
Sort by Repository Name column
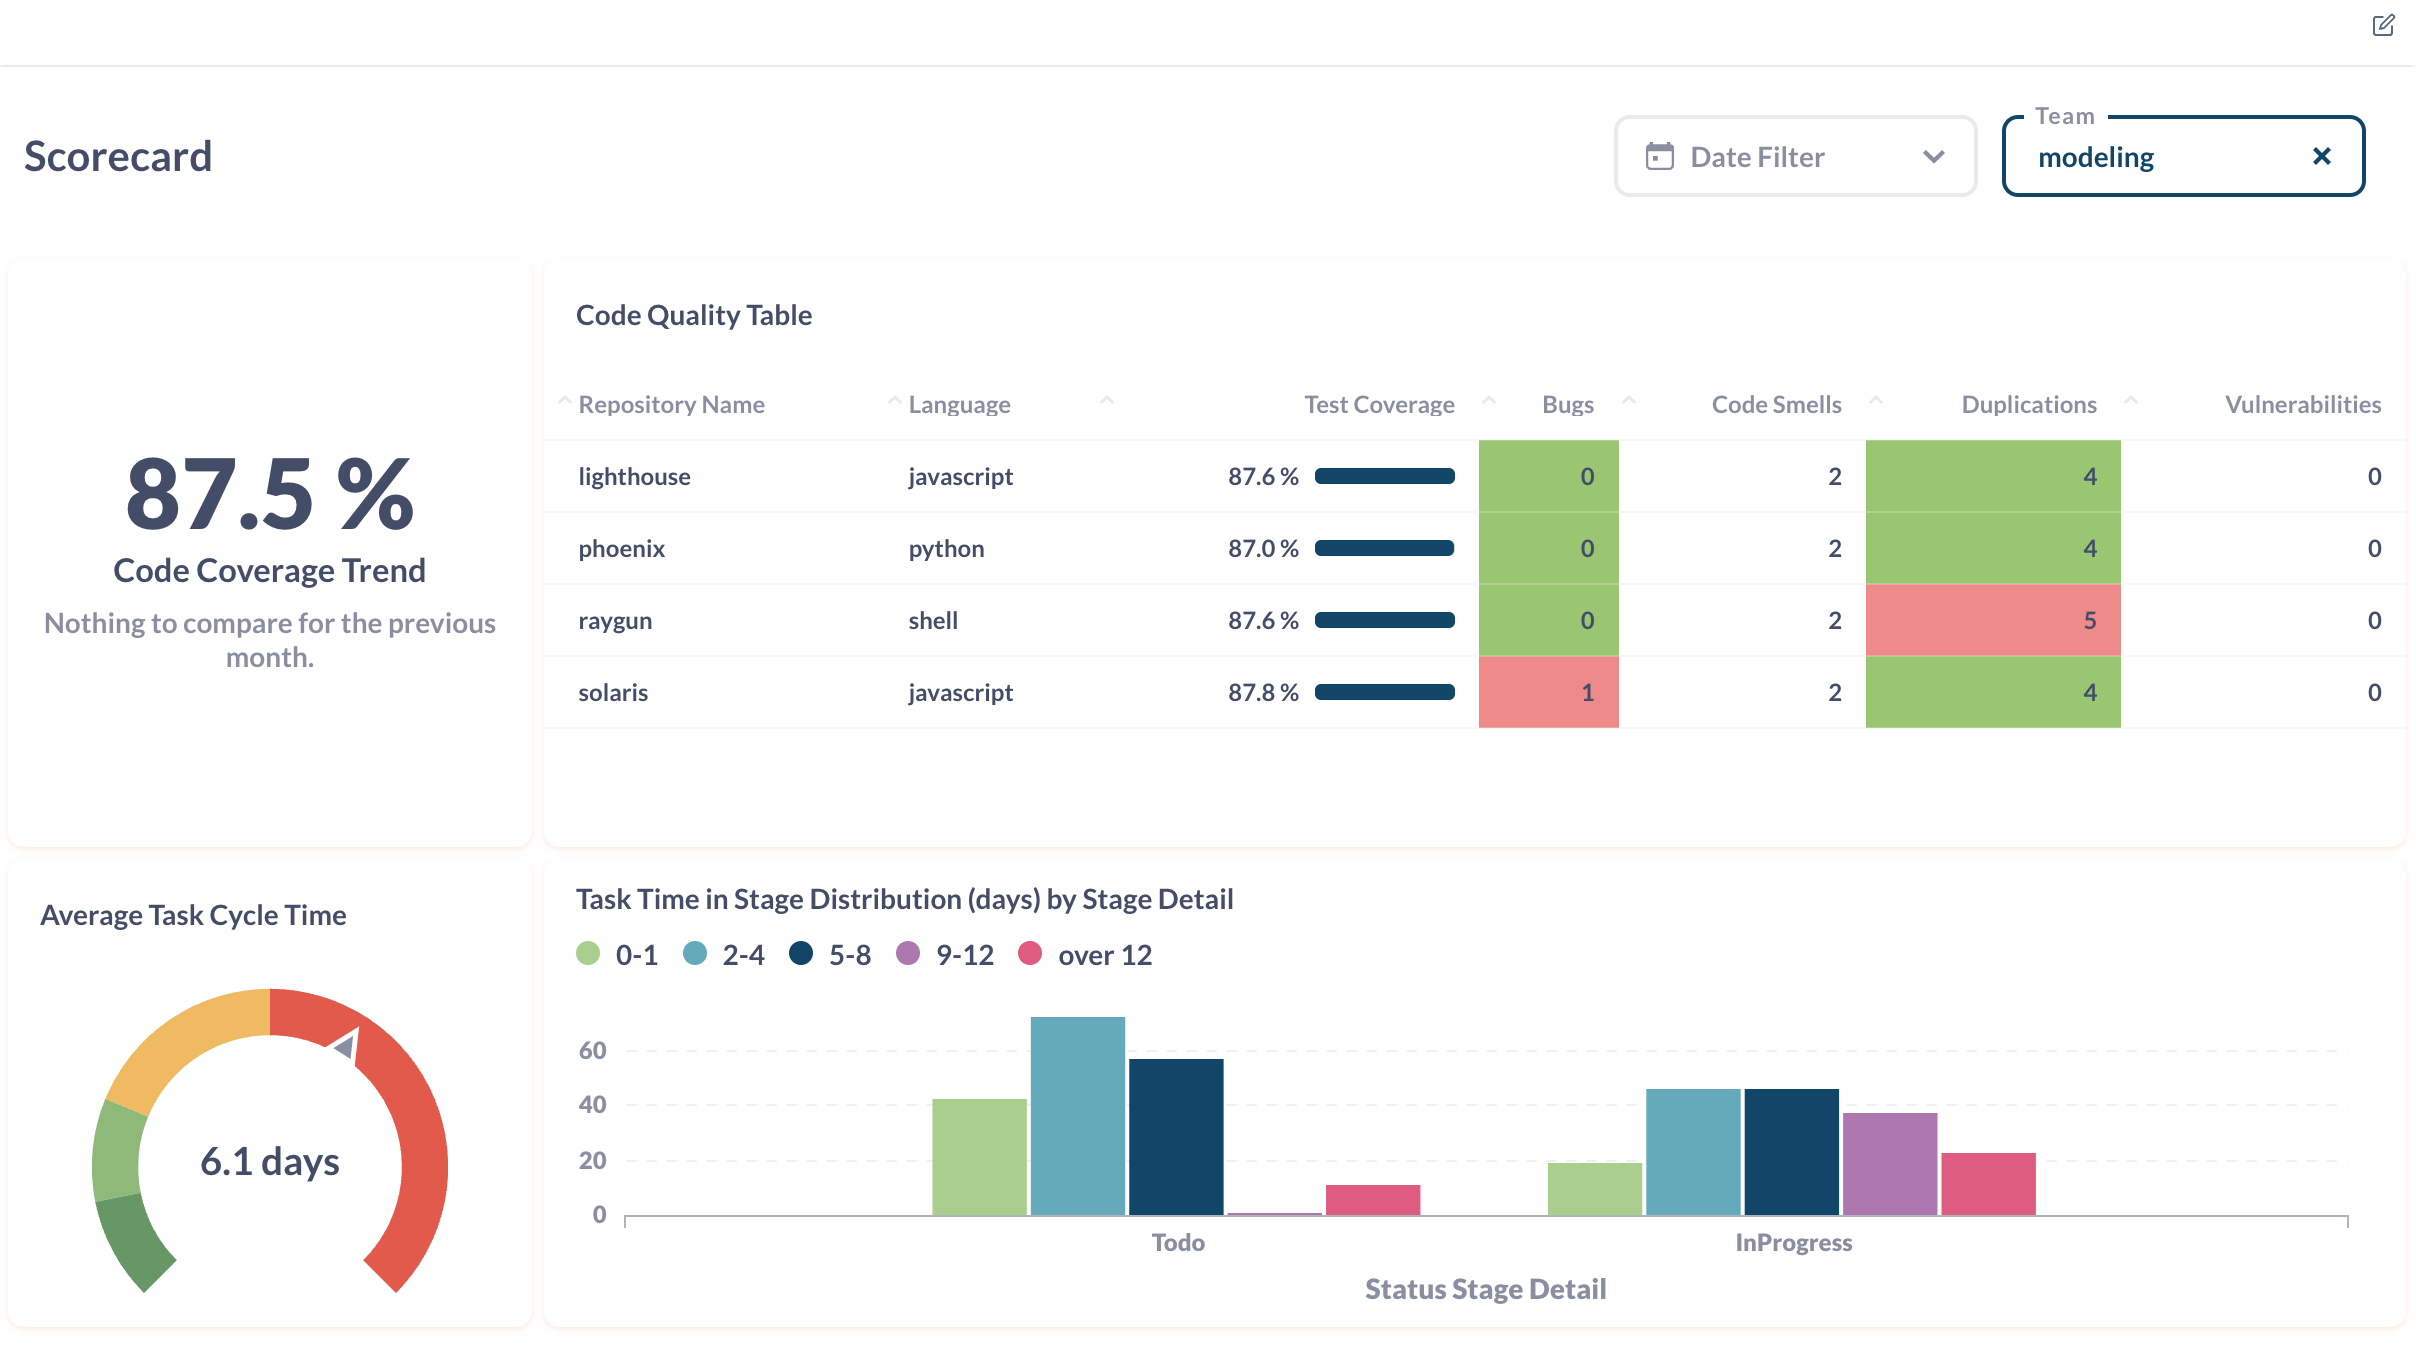(x=671, y=404)
